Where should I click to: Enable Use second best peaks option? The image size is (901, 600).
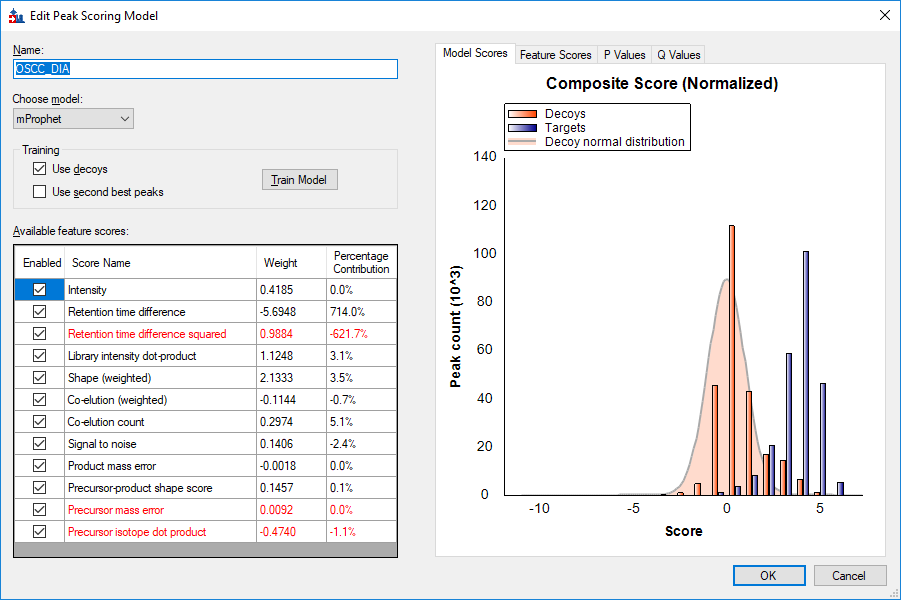(40, 191)
